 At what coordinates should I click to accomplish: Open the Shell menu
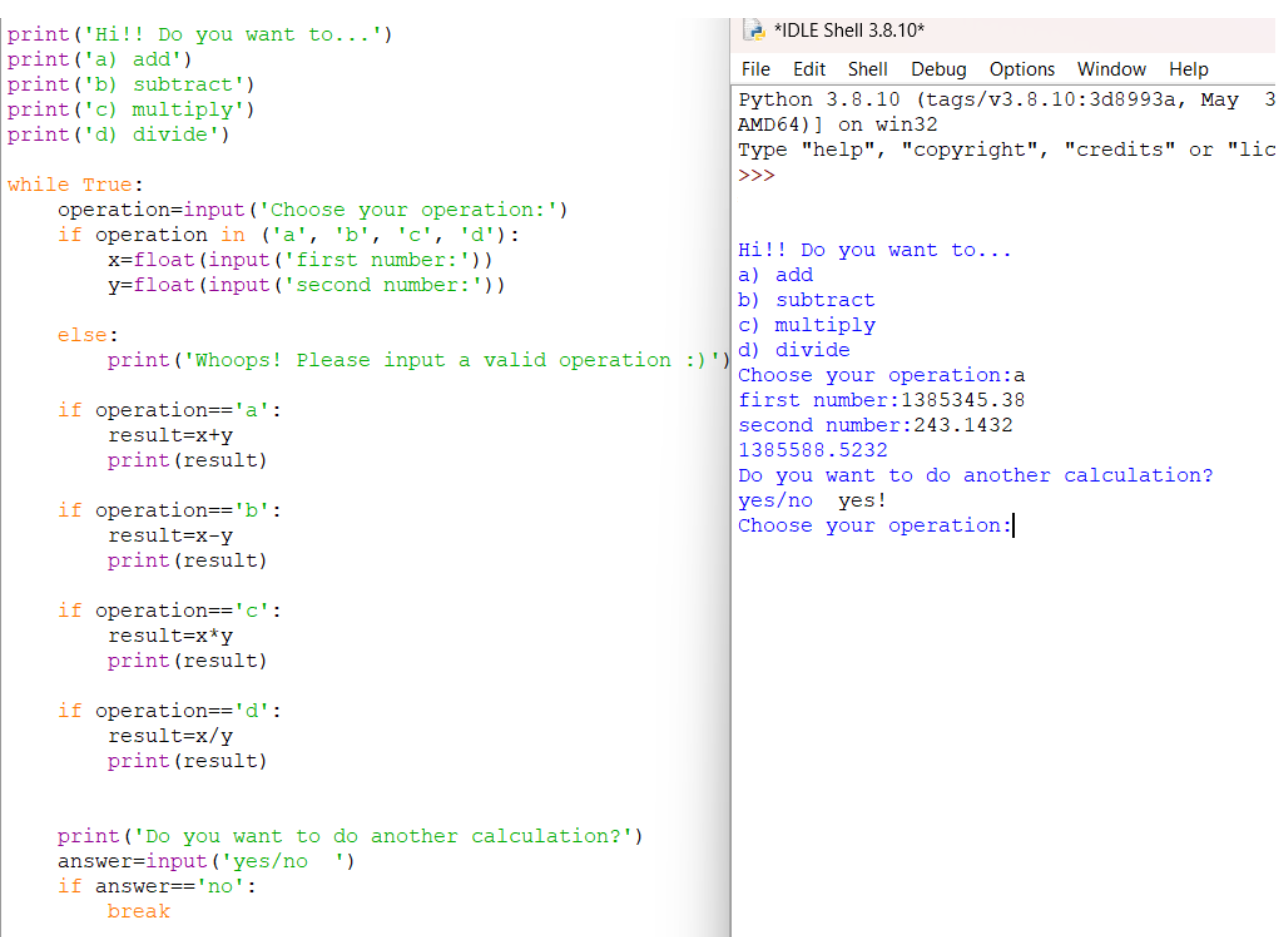point(866,69)
